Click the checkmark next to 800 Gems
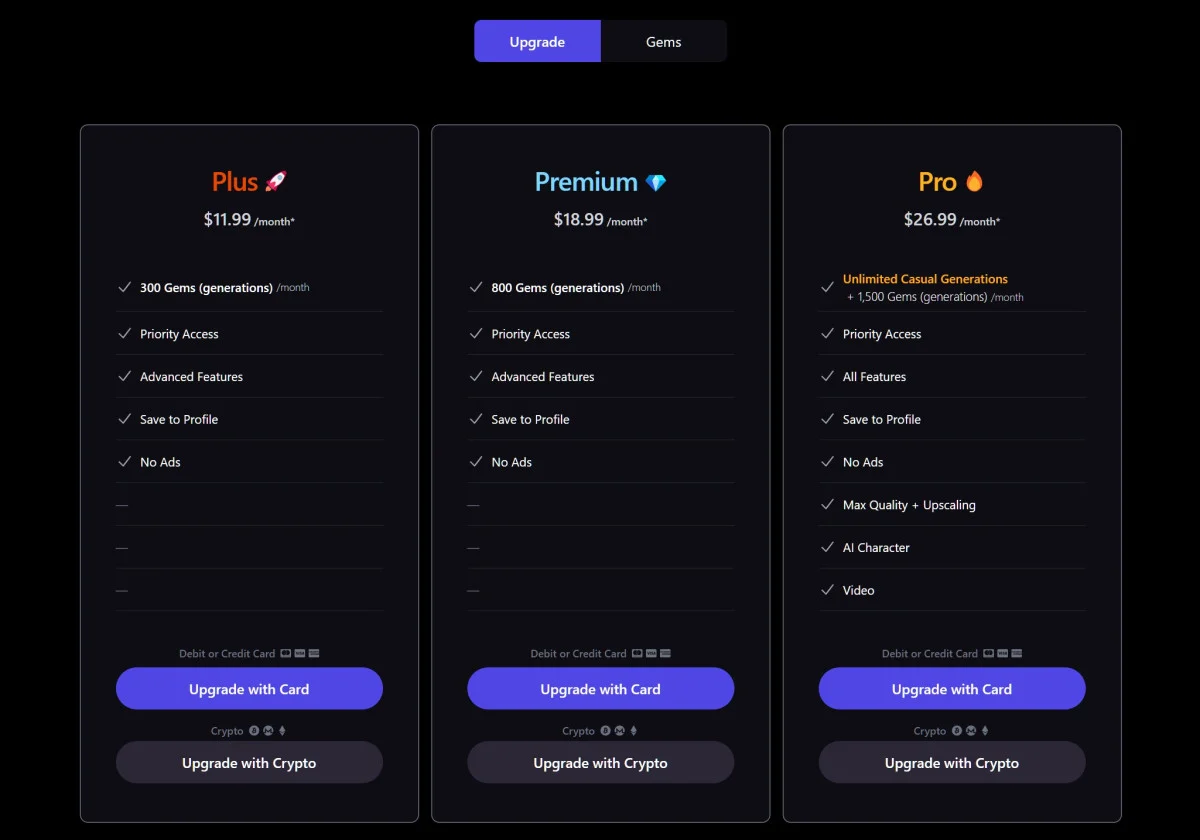The height and width of the screenshot is (840, 1200). pyautogui.click(x=476, y=287)
